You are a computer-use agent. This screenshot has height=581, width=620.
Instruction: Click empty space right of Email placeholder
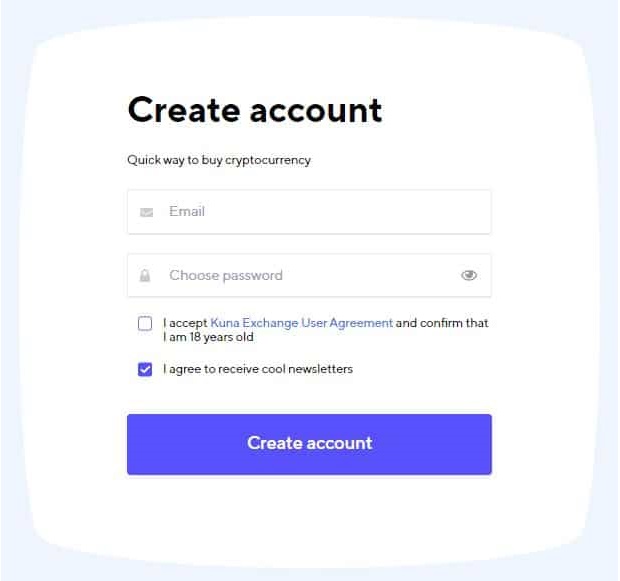380,212
